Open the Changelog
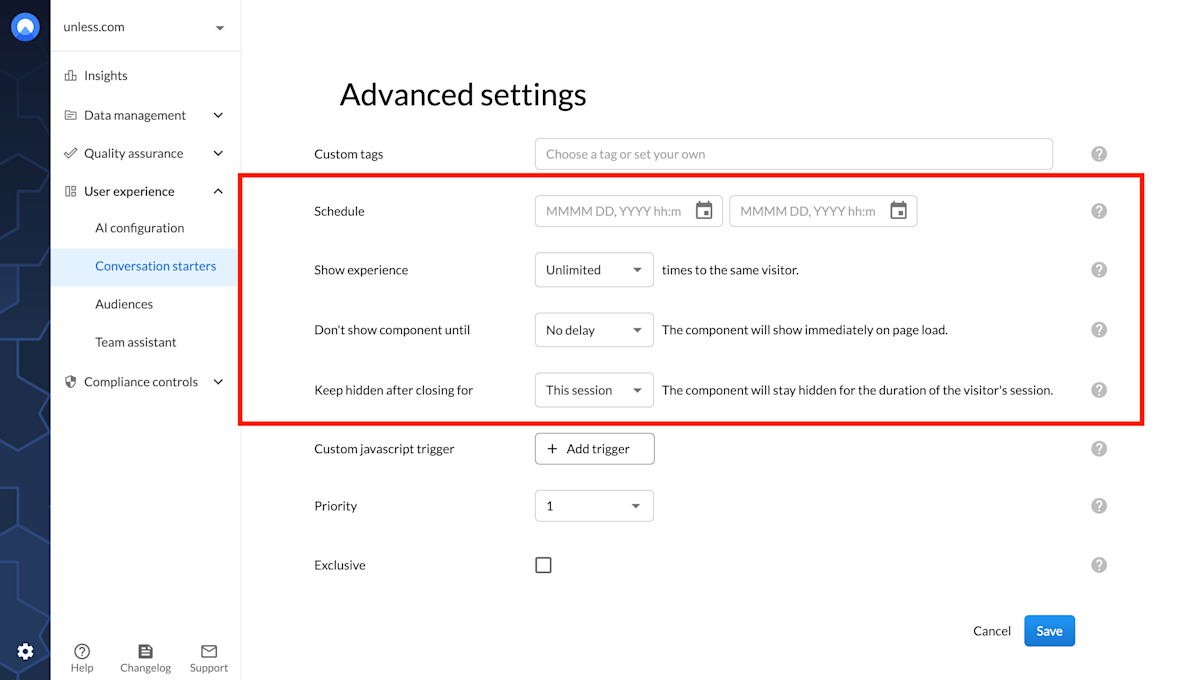The height and width of the screenshot is (680, 1200). point(145,655)
